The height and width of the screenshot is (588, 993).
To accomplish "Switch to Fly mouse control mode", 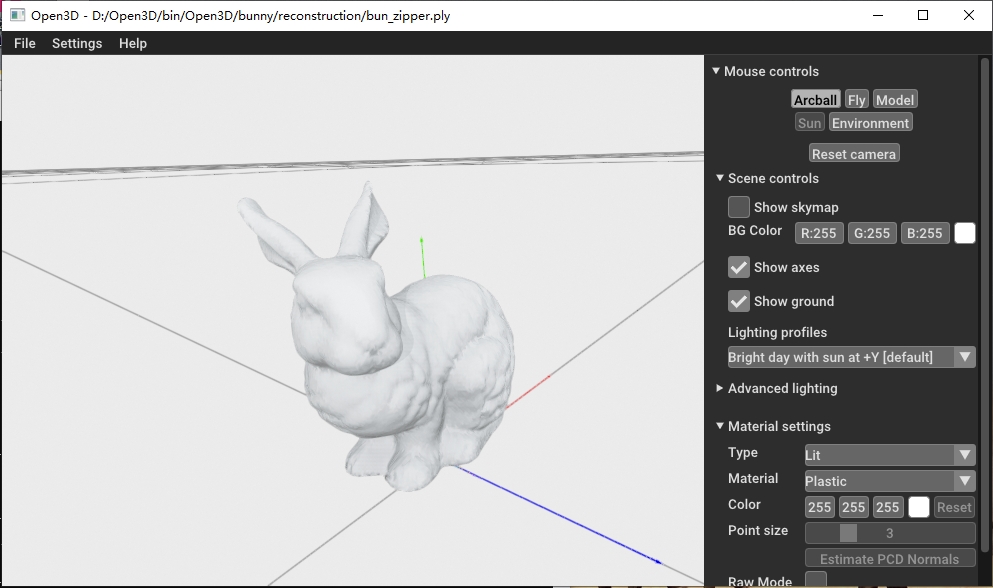I will pos(856,99).
